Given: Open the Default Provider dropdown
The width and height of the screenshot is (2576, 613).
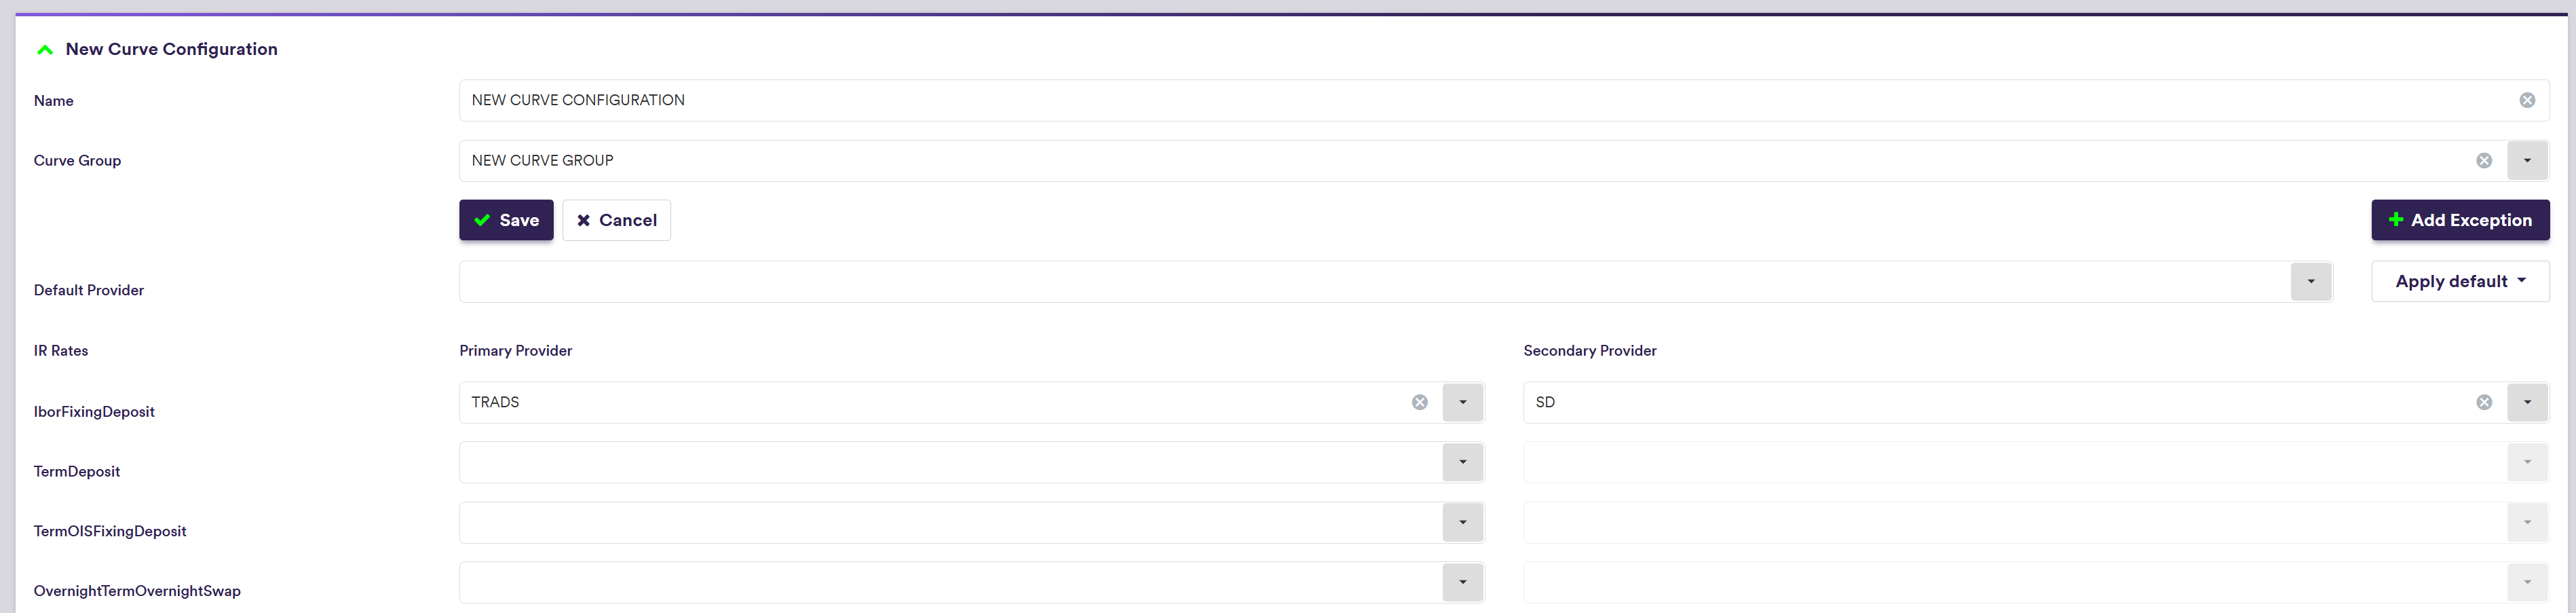Looking at the screenshot, I should click(2310, 282).
